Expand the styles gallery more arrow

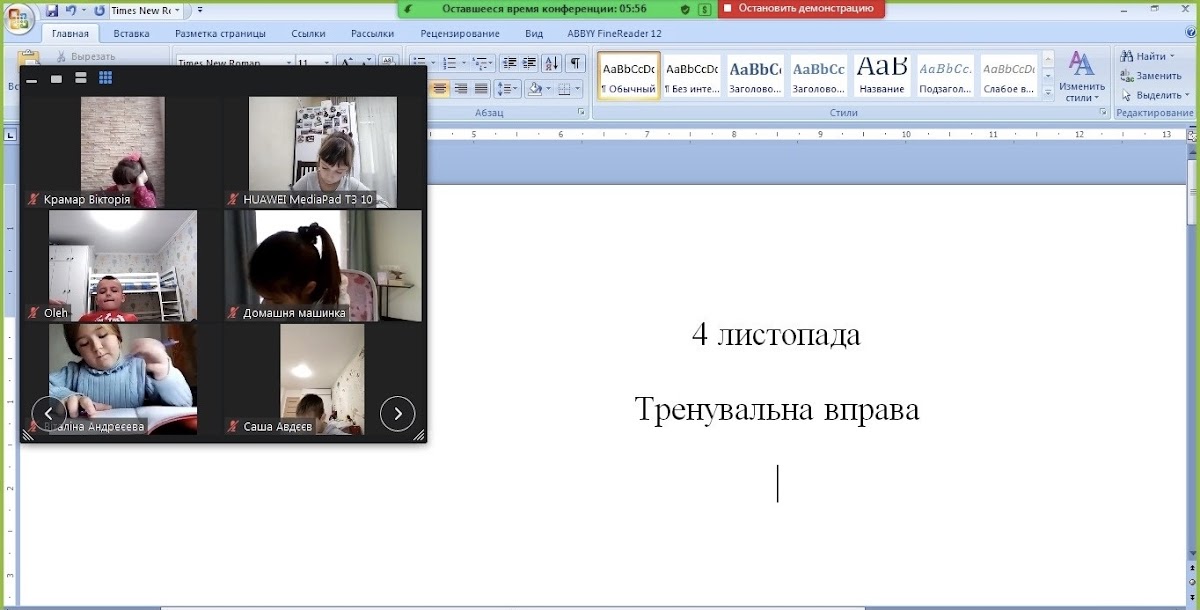[x=1047, y=93]
